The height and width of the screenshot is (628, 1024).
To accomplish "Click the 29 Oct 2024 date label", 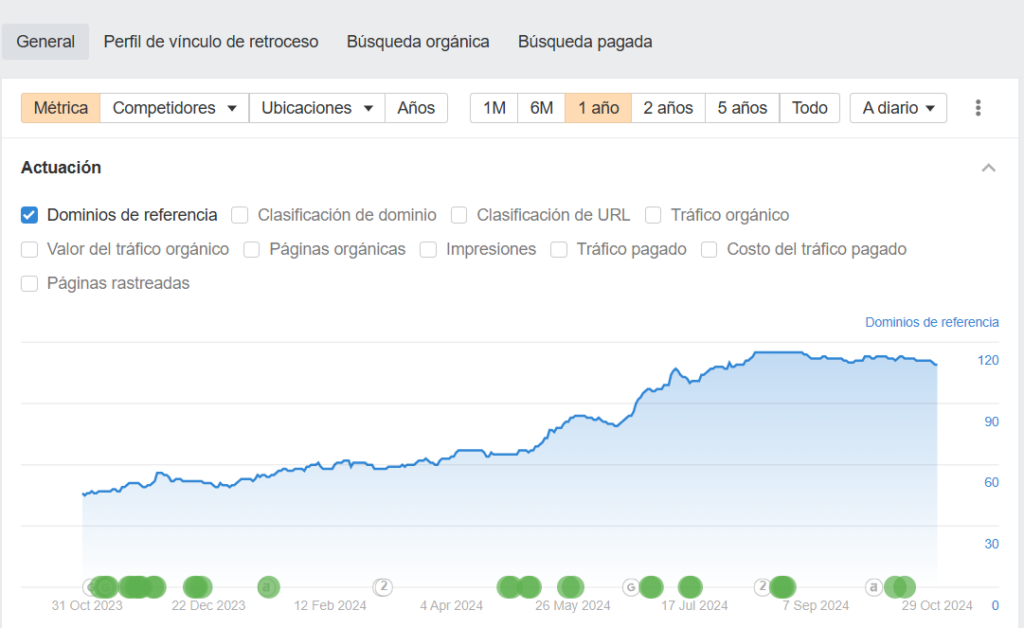I will point(937,606).
